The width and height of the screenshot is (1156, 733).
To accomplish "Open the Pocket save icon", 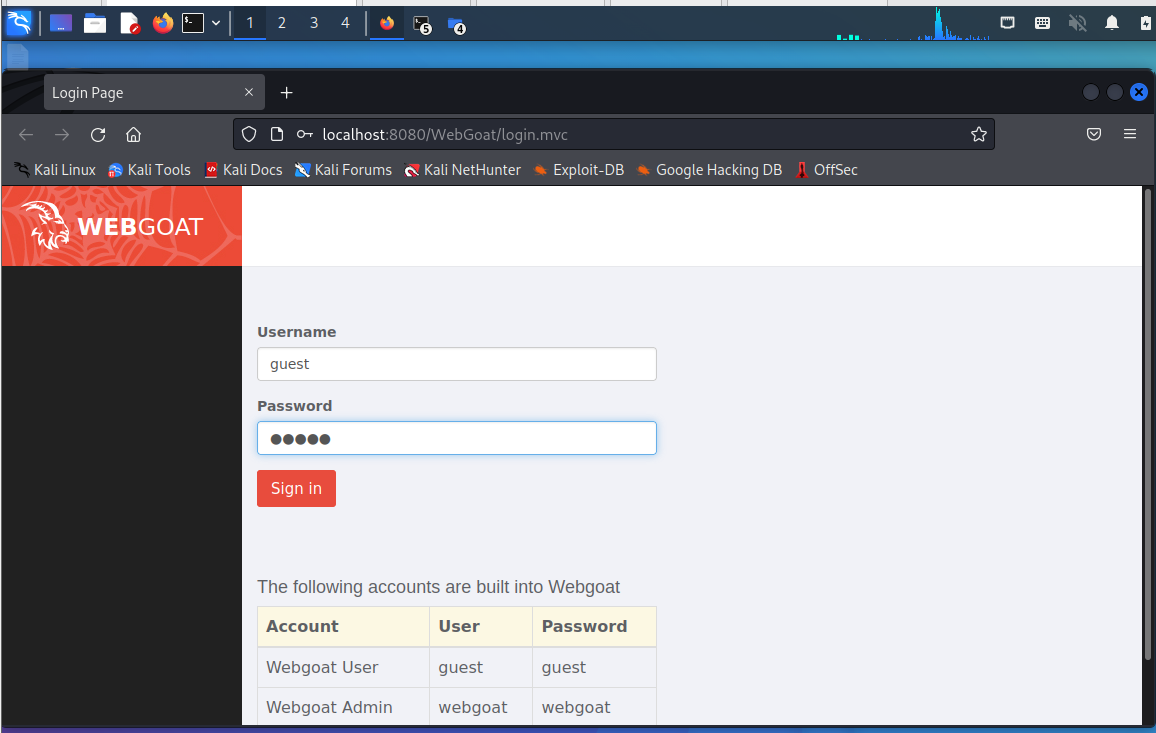I will click(1094, 134).
